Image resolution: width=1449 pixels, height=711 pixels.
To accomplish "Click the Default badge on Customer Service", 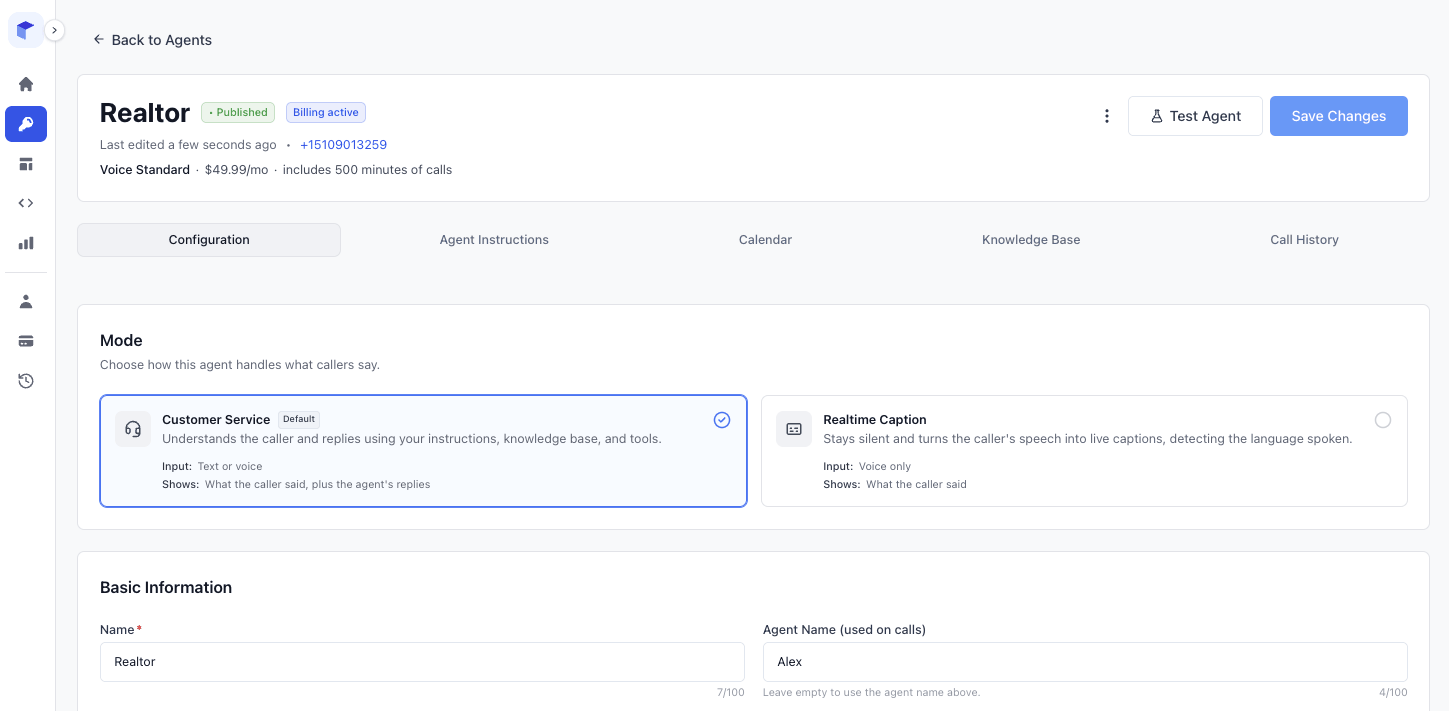I will tap(299, 420).
